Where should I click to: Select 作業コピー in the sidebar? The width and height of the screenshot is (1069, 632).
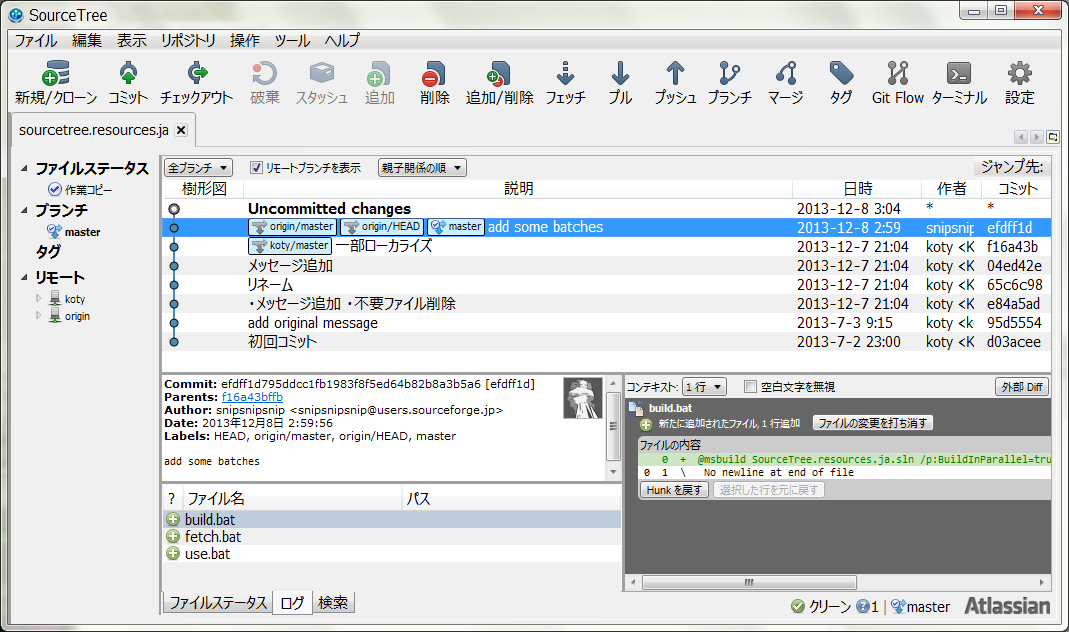click(80, 190)
